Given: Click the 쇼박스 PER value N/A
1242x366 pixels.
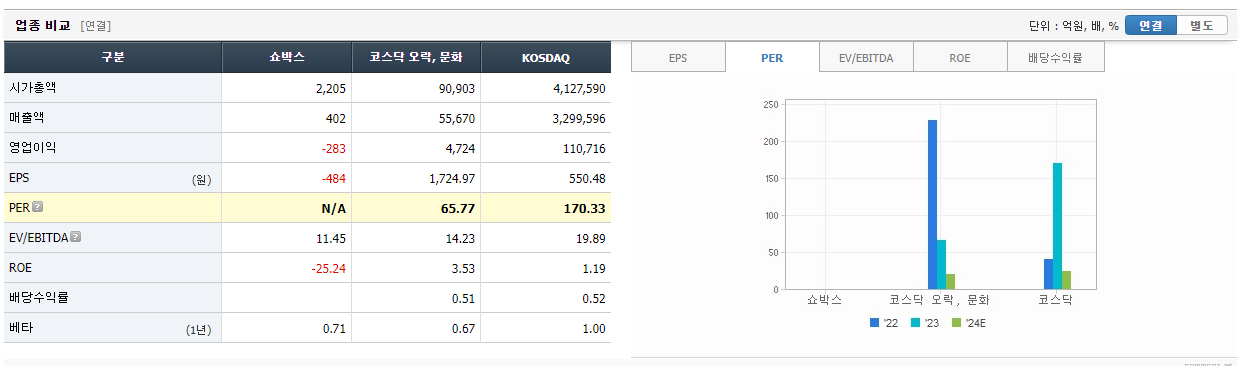Looking at the screenshot, I should [x=335, y=209].
